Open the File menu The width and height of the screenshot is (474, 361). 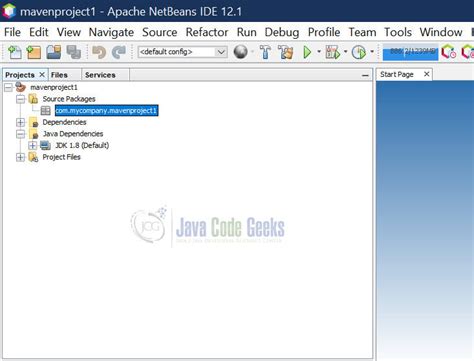click(x=12, y=32)
